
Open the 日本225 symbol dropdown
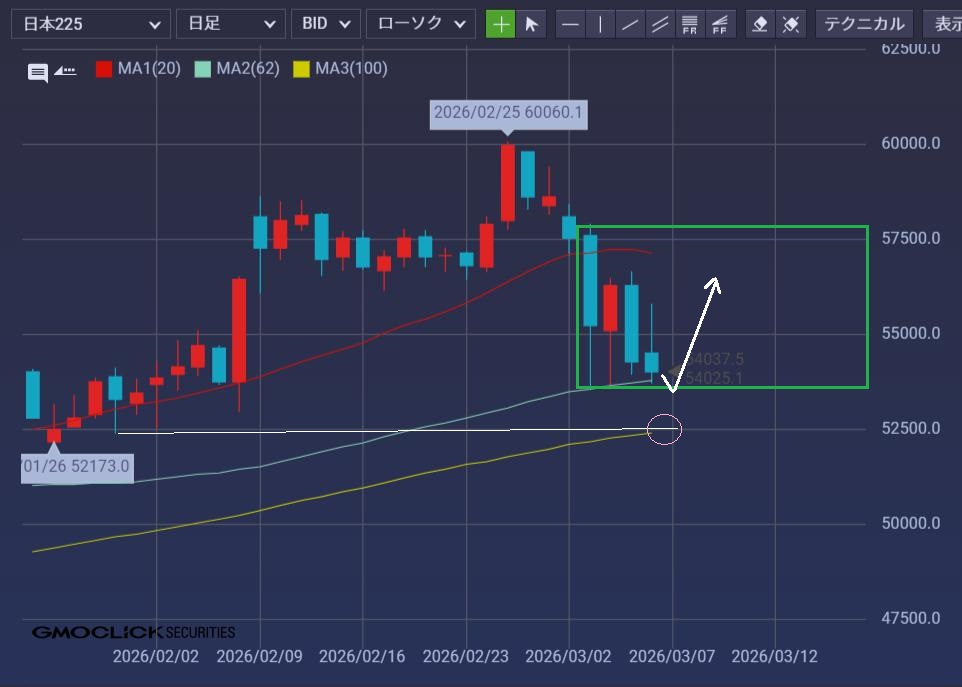click(90, 24)
